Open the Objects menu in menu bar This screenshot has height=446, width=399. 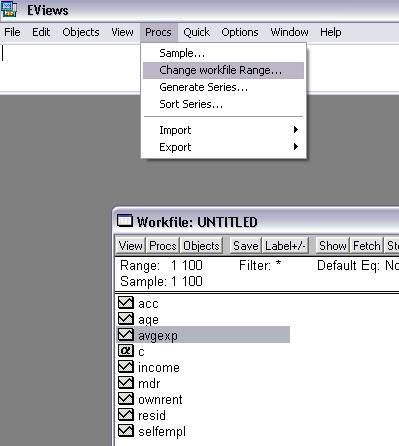81,32
